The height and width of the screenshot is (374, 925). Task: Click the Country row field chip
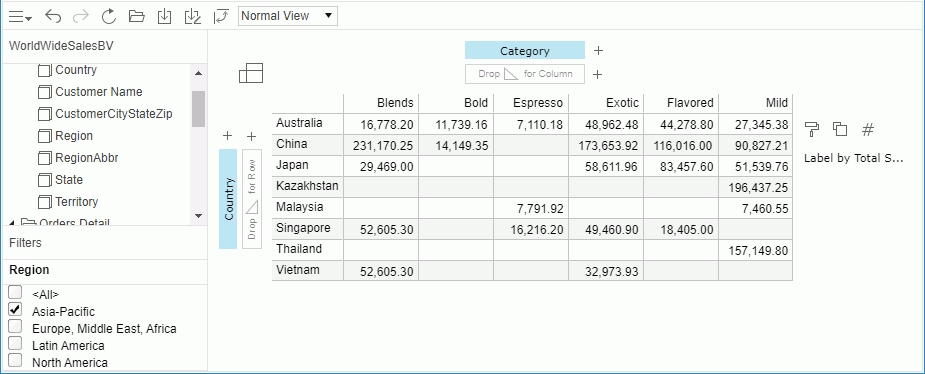228,199
